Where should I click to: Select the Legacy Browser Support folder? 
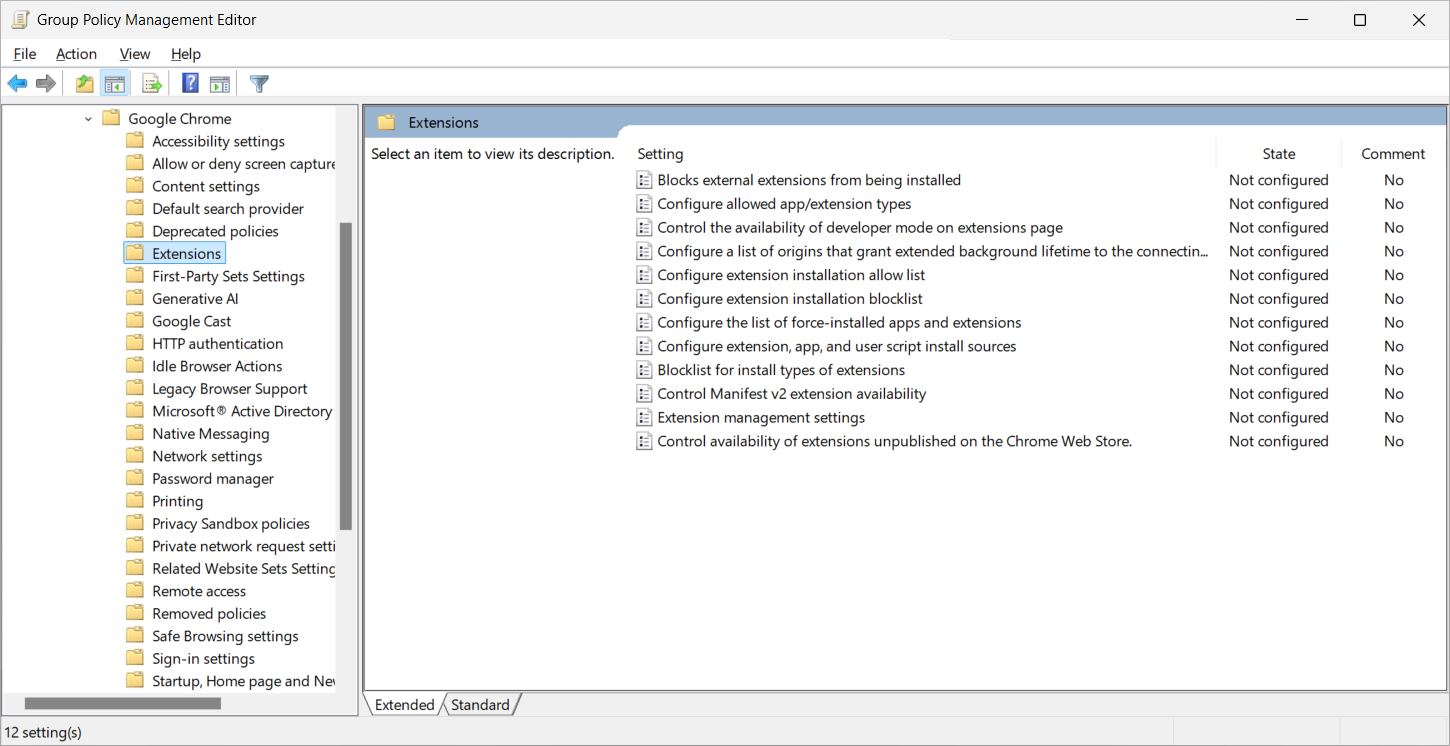click(217, 389)
